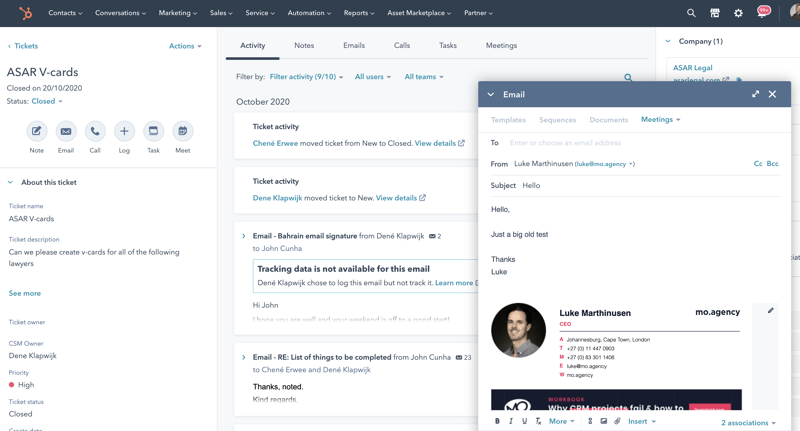Open the Reports menu
The image size is (800, 431).
[x=359, y=13]
